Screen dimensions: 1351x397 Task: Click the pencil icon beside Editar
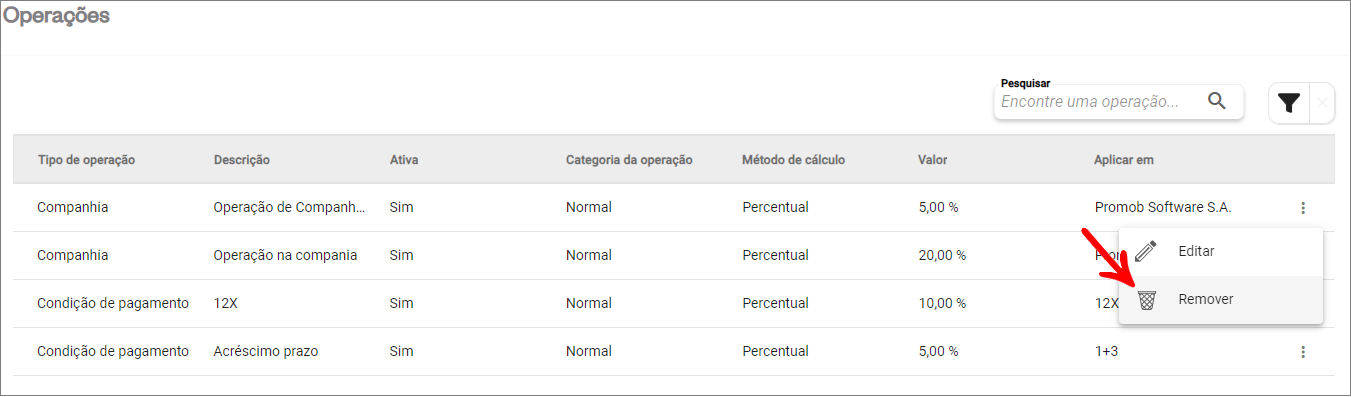(1146, 251)
